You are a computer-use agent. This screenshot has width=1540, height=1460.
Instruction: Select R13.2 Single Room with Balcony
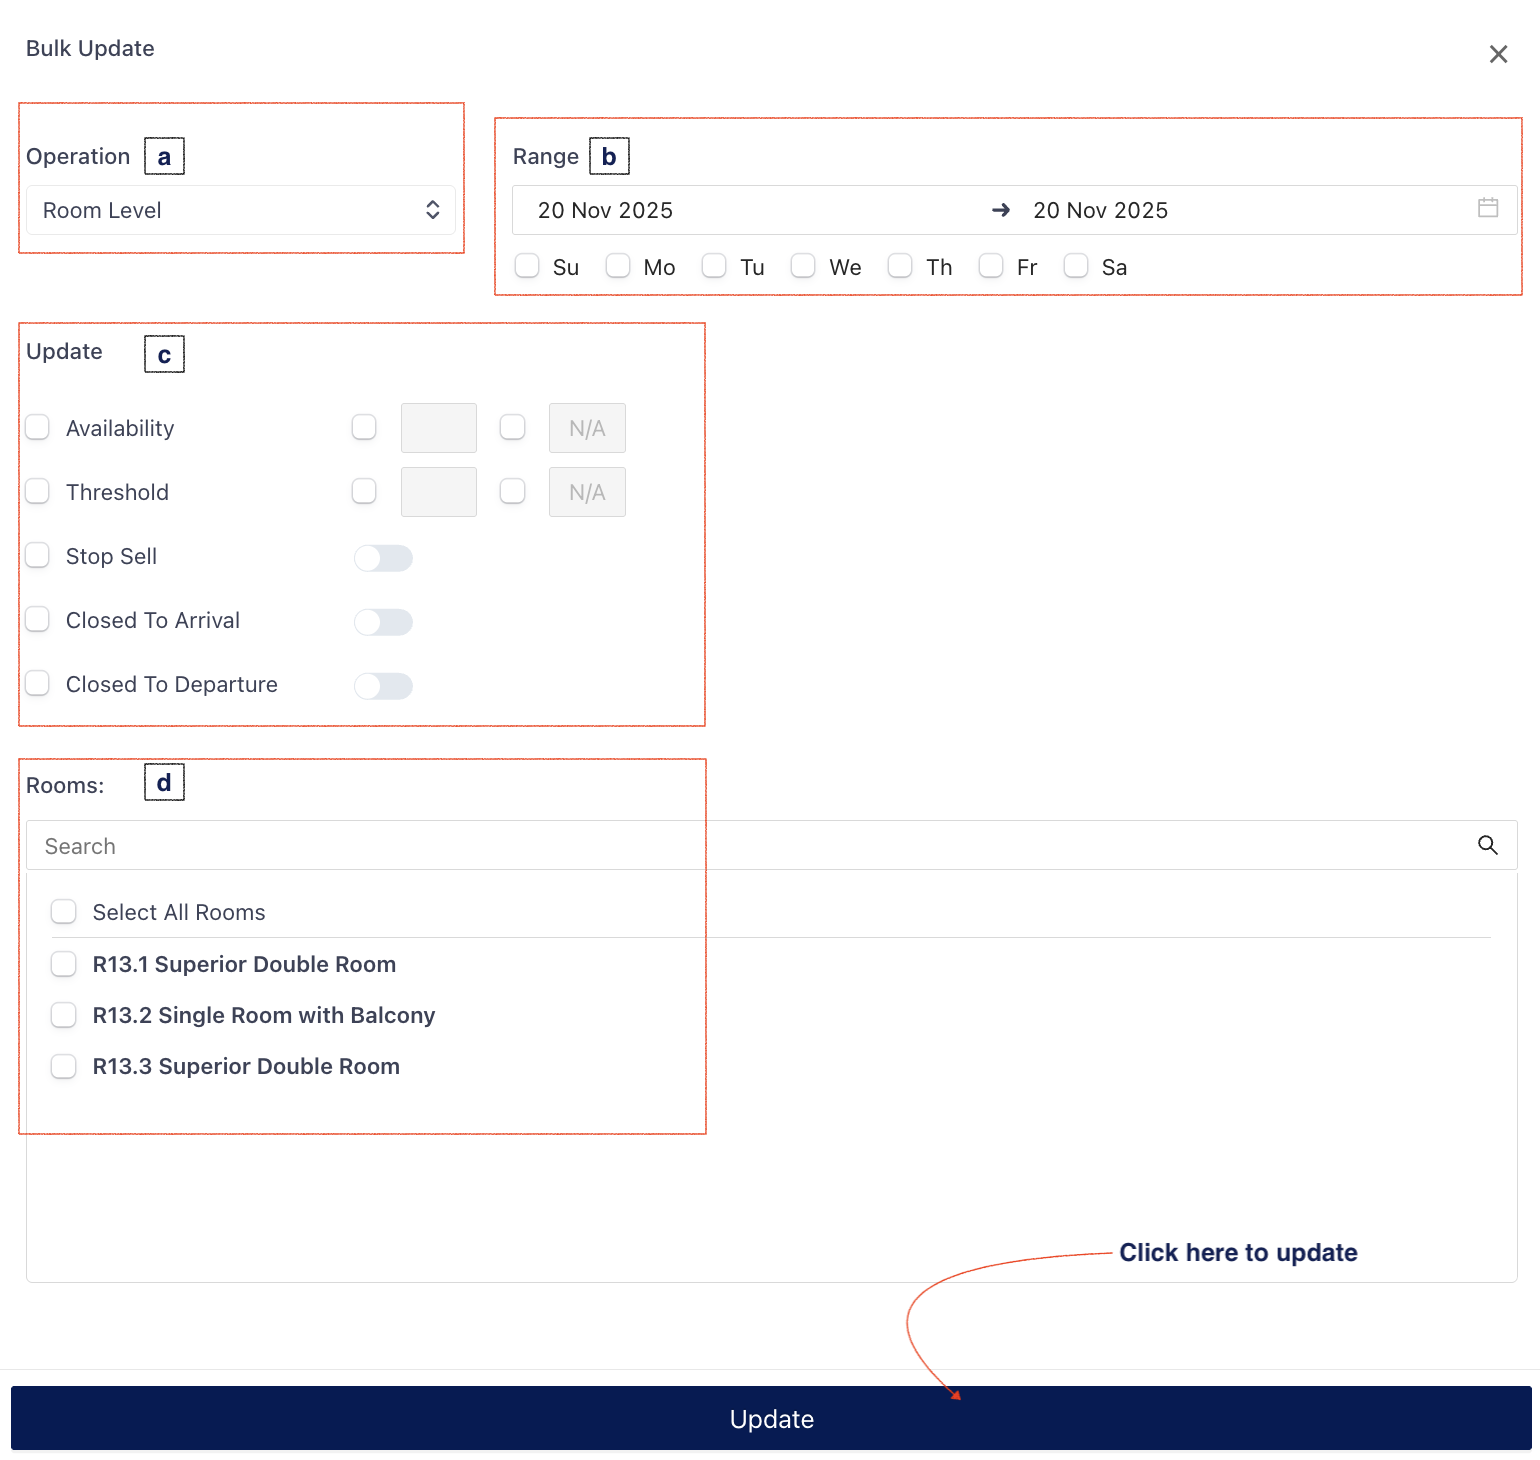click(64, 1015)
